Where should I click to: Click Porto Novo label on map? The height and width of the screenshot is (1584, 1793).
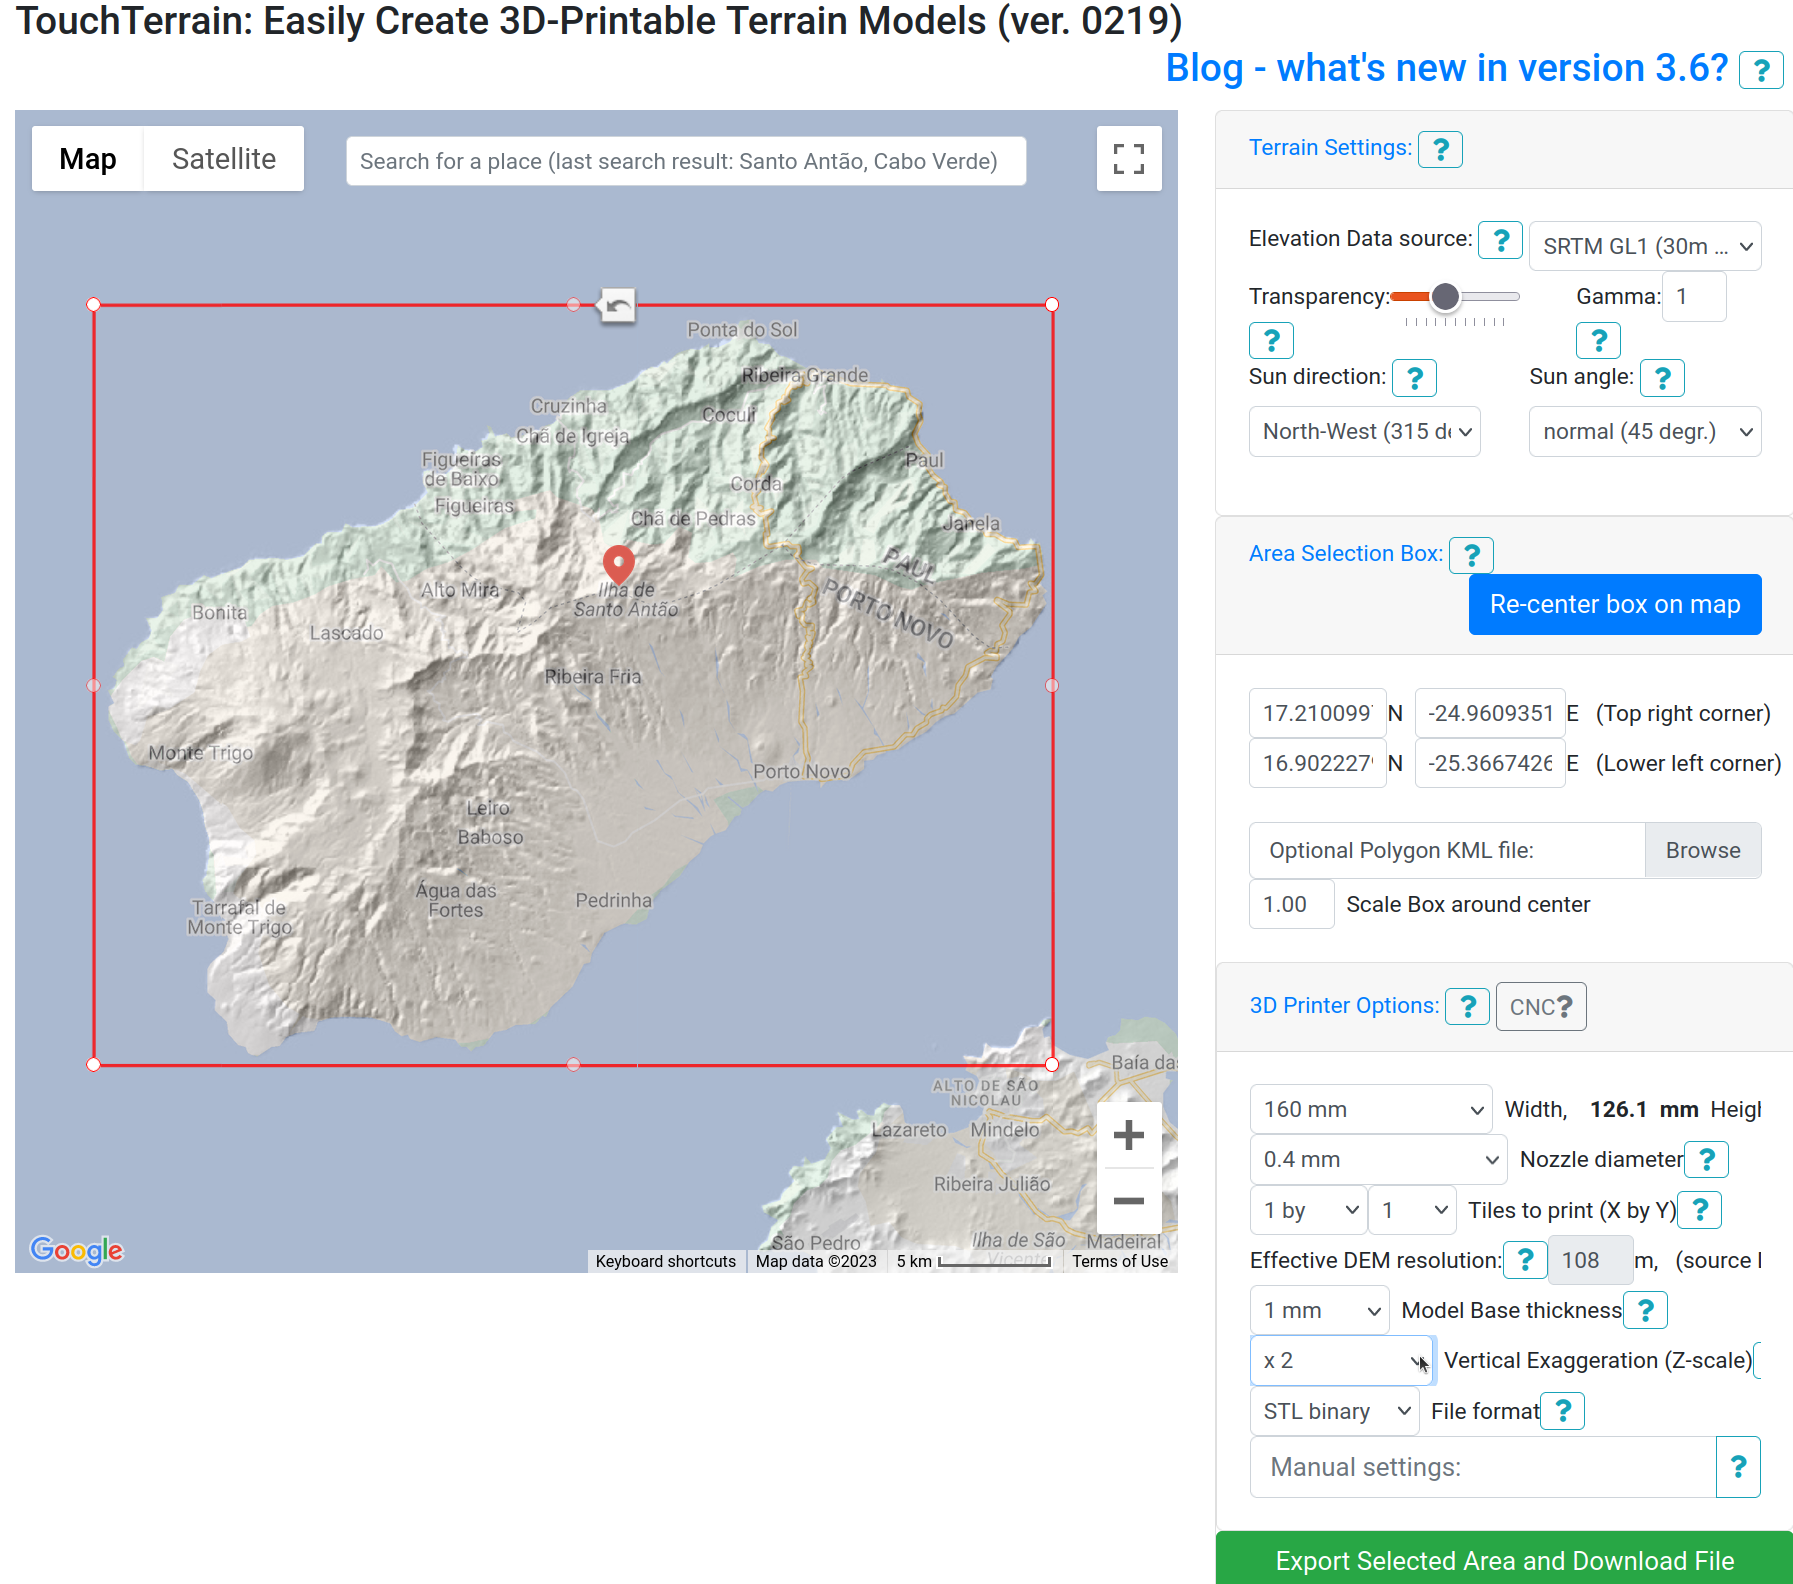pyautogui.click(x=802, y=771)
